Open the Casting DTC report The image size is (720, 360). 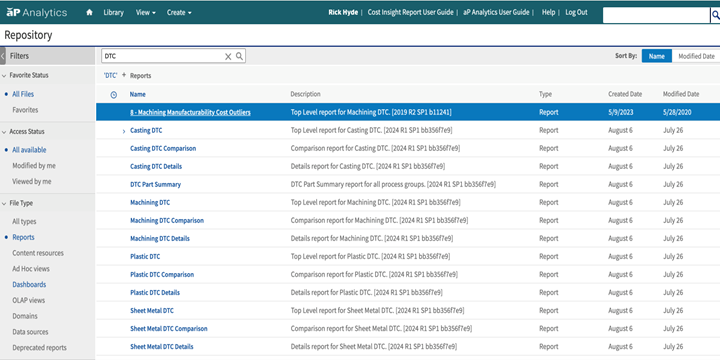146,130
